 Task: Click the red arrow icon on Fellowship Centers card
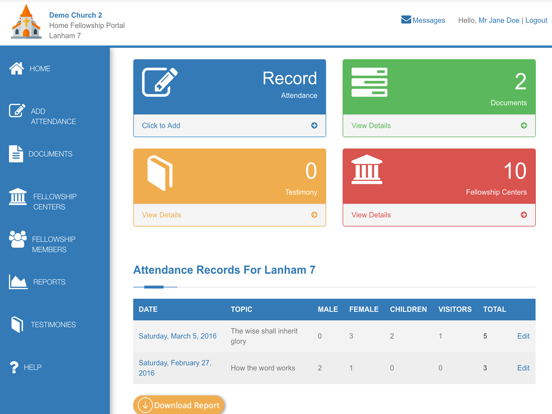click(x=524, y=215)
